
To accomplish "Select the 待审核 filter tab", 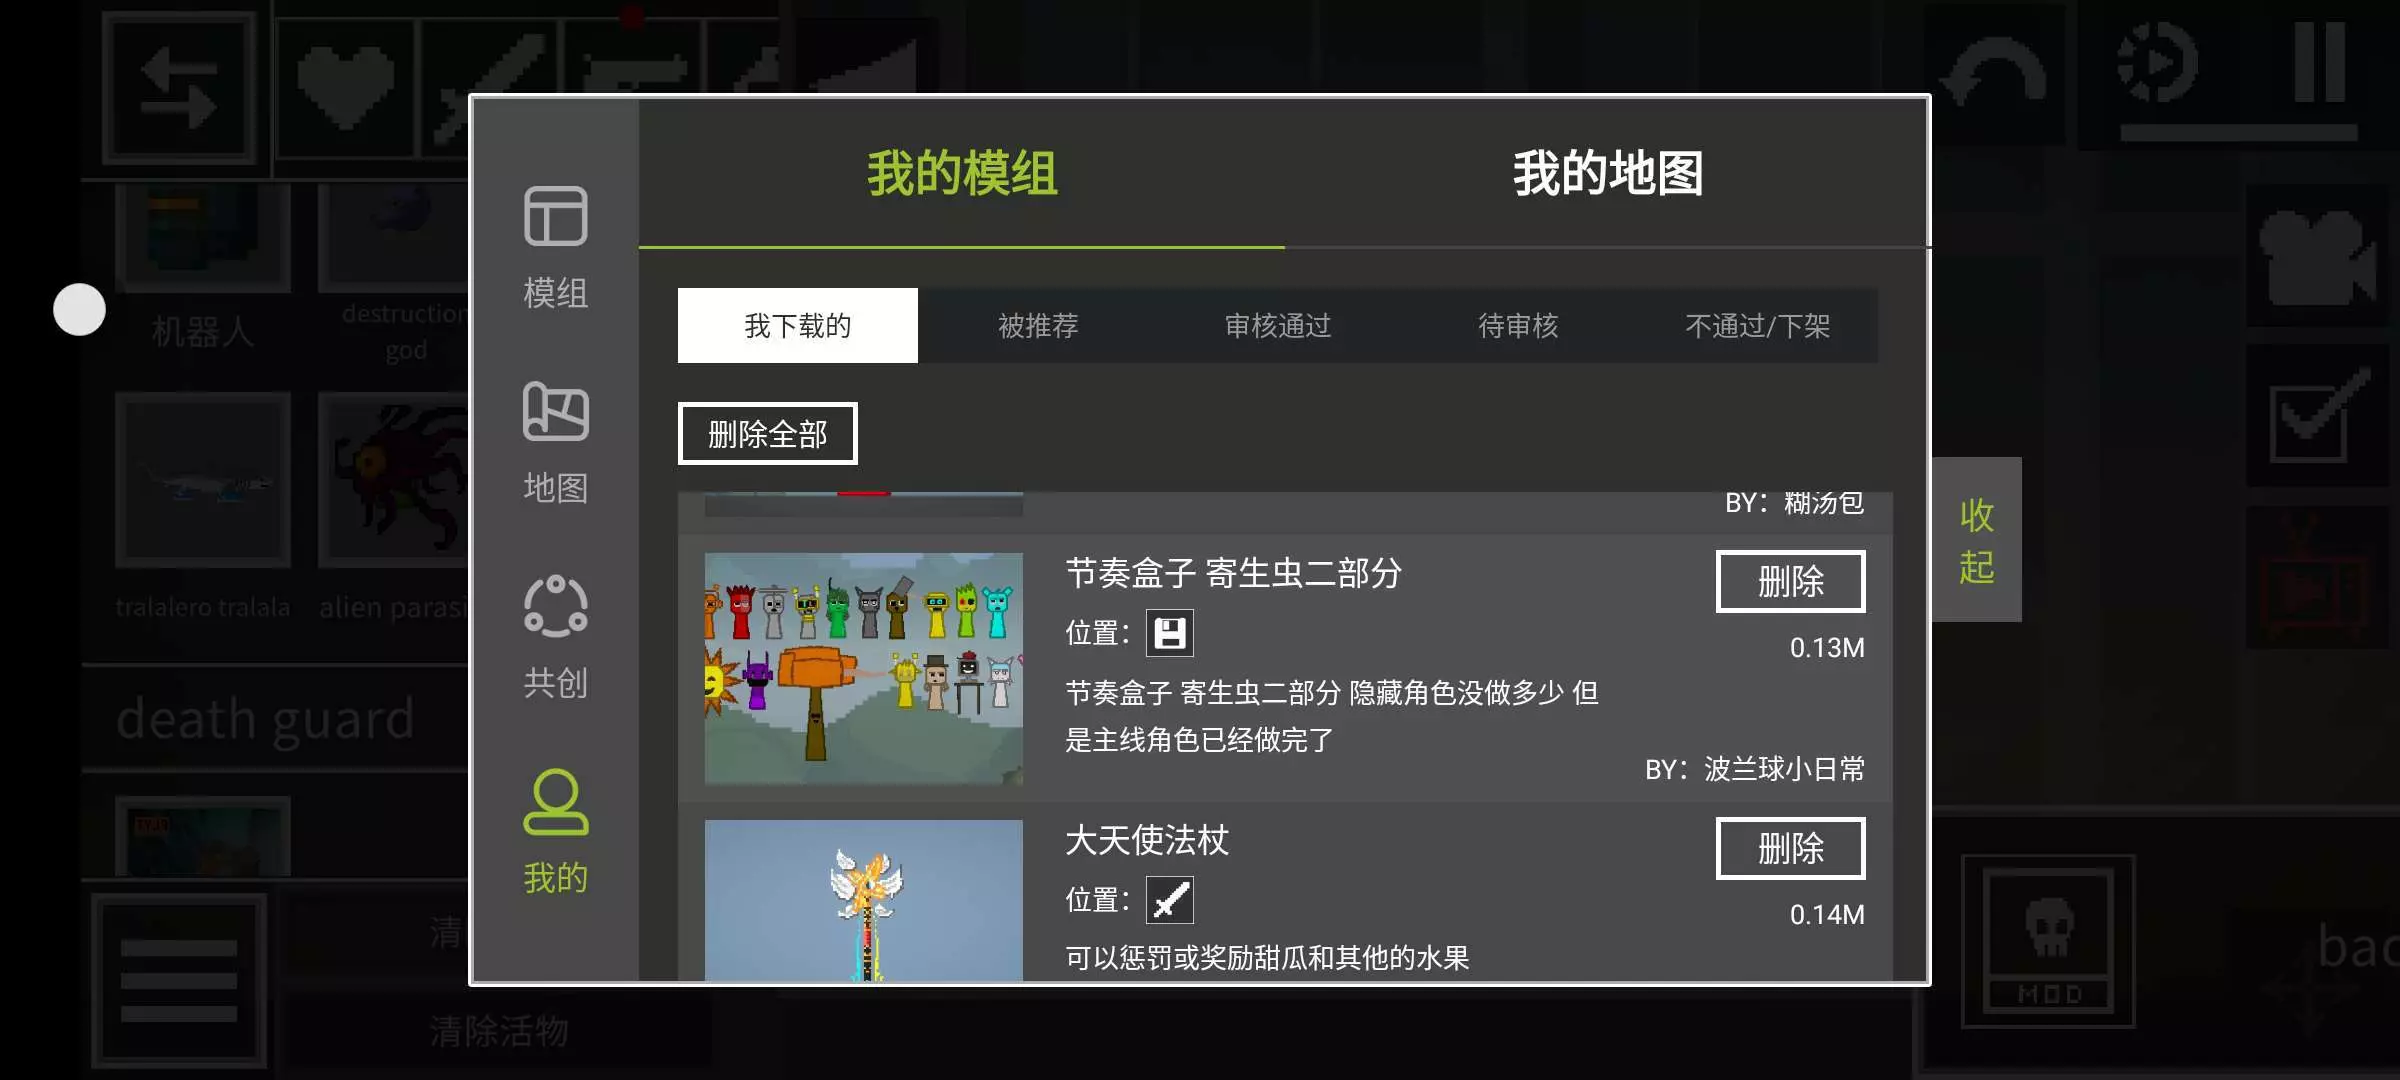I will (1518, 326).
